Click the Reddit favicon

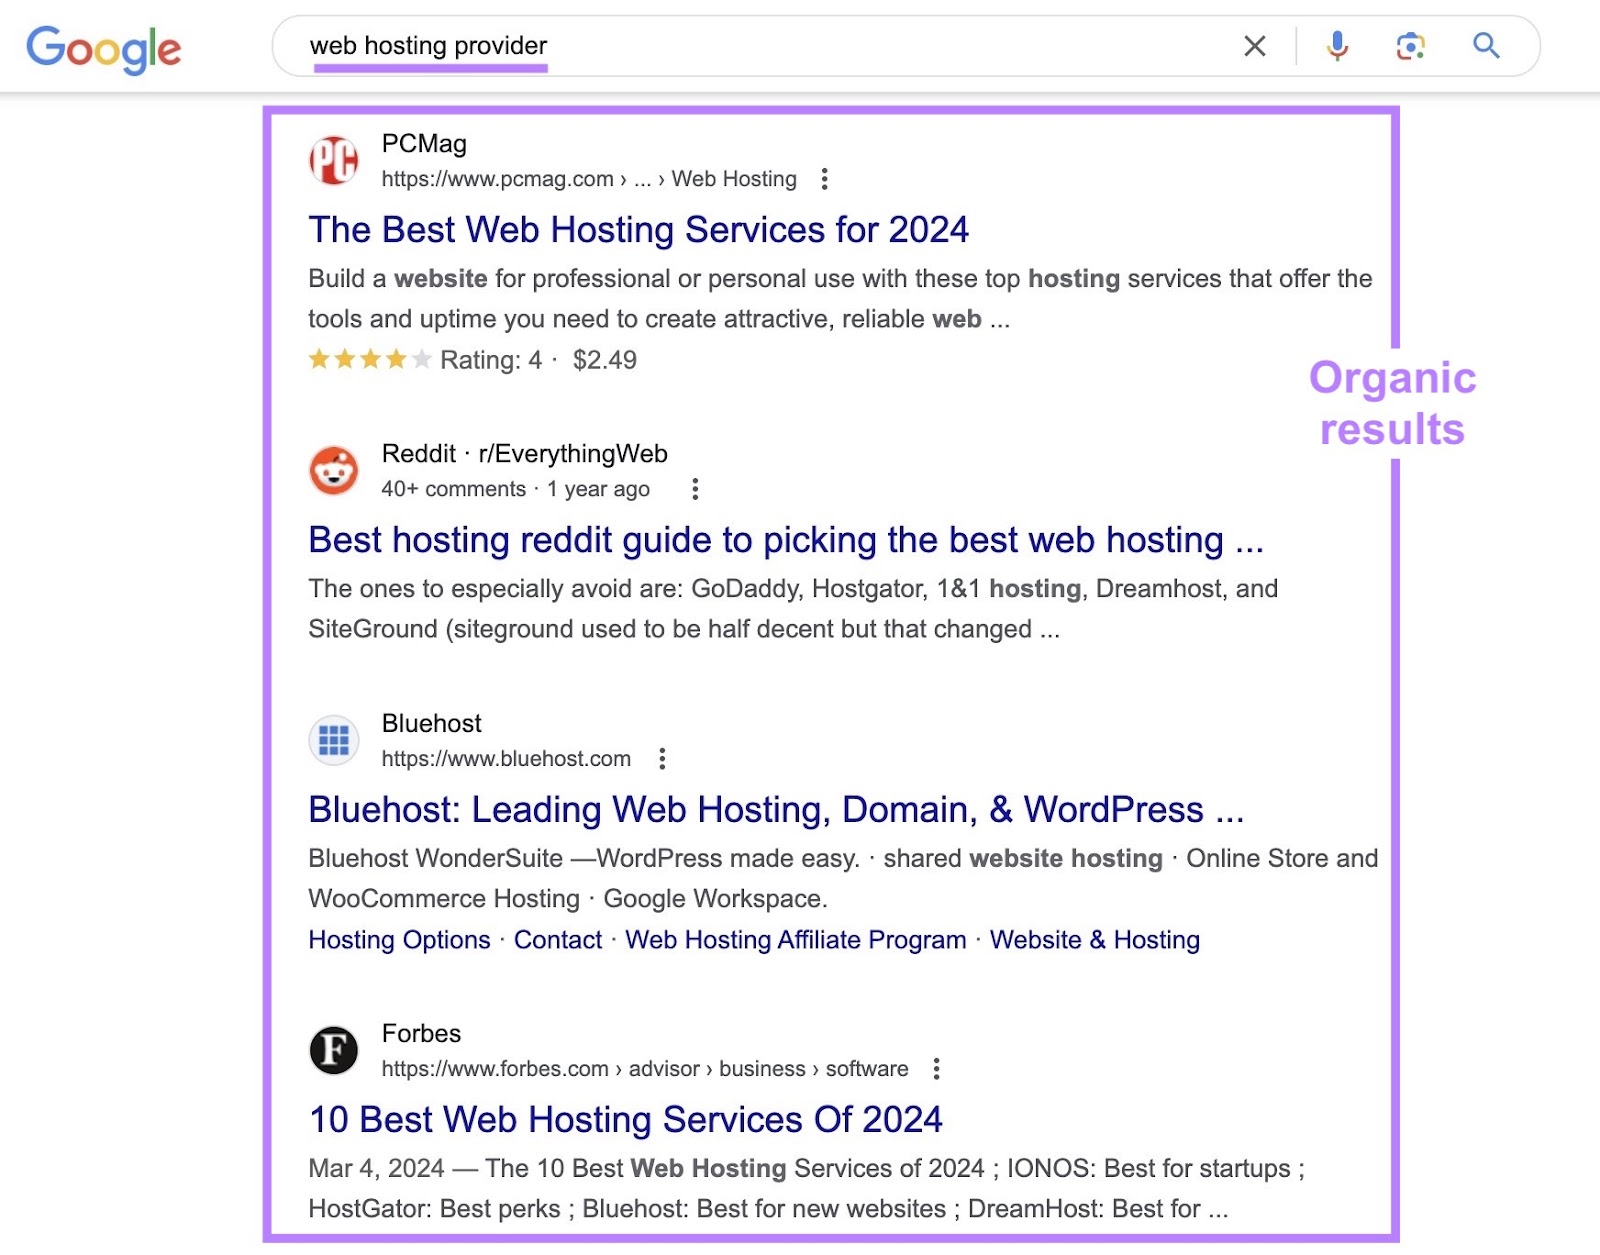[334, 470]
